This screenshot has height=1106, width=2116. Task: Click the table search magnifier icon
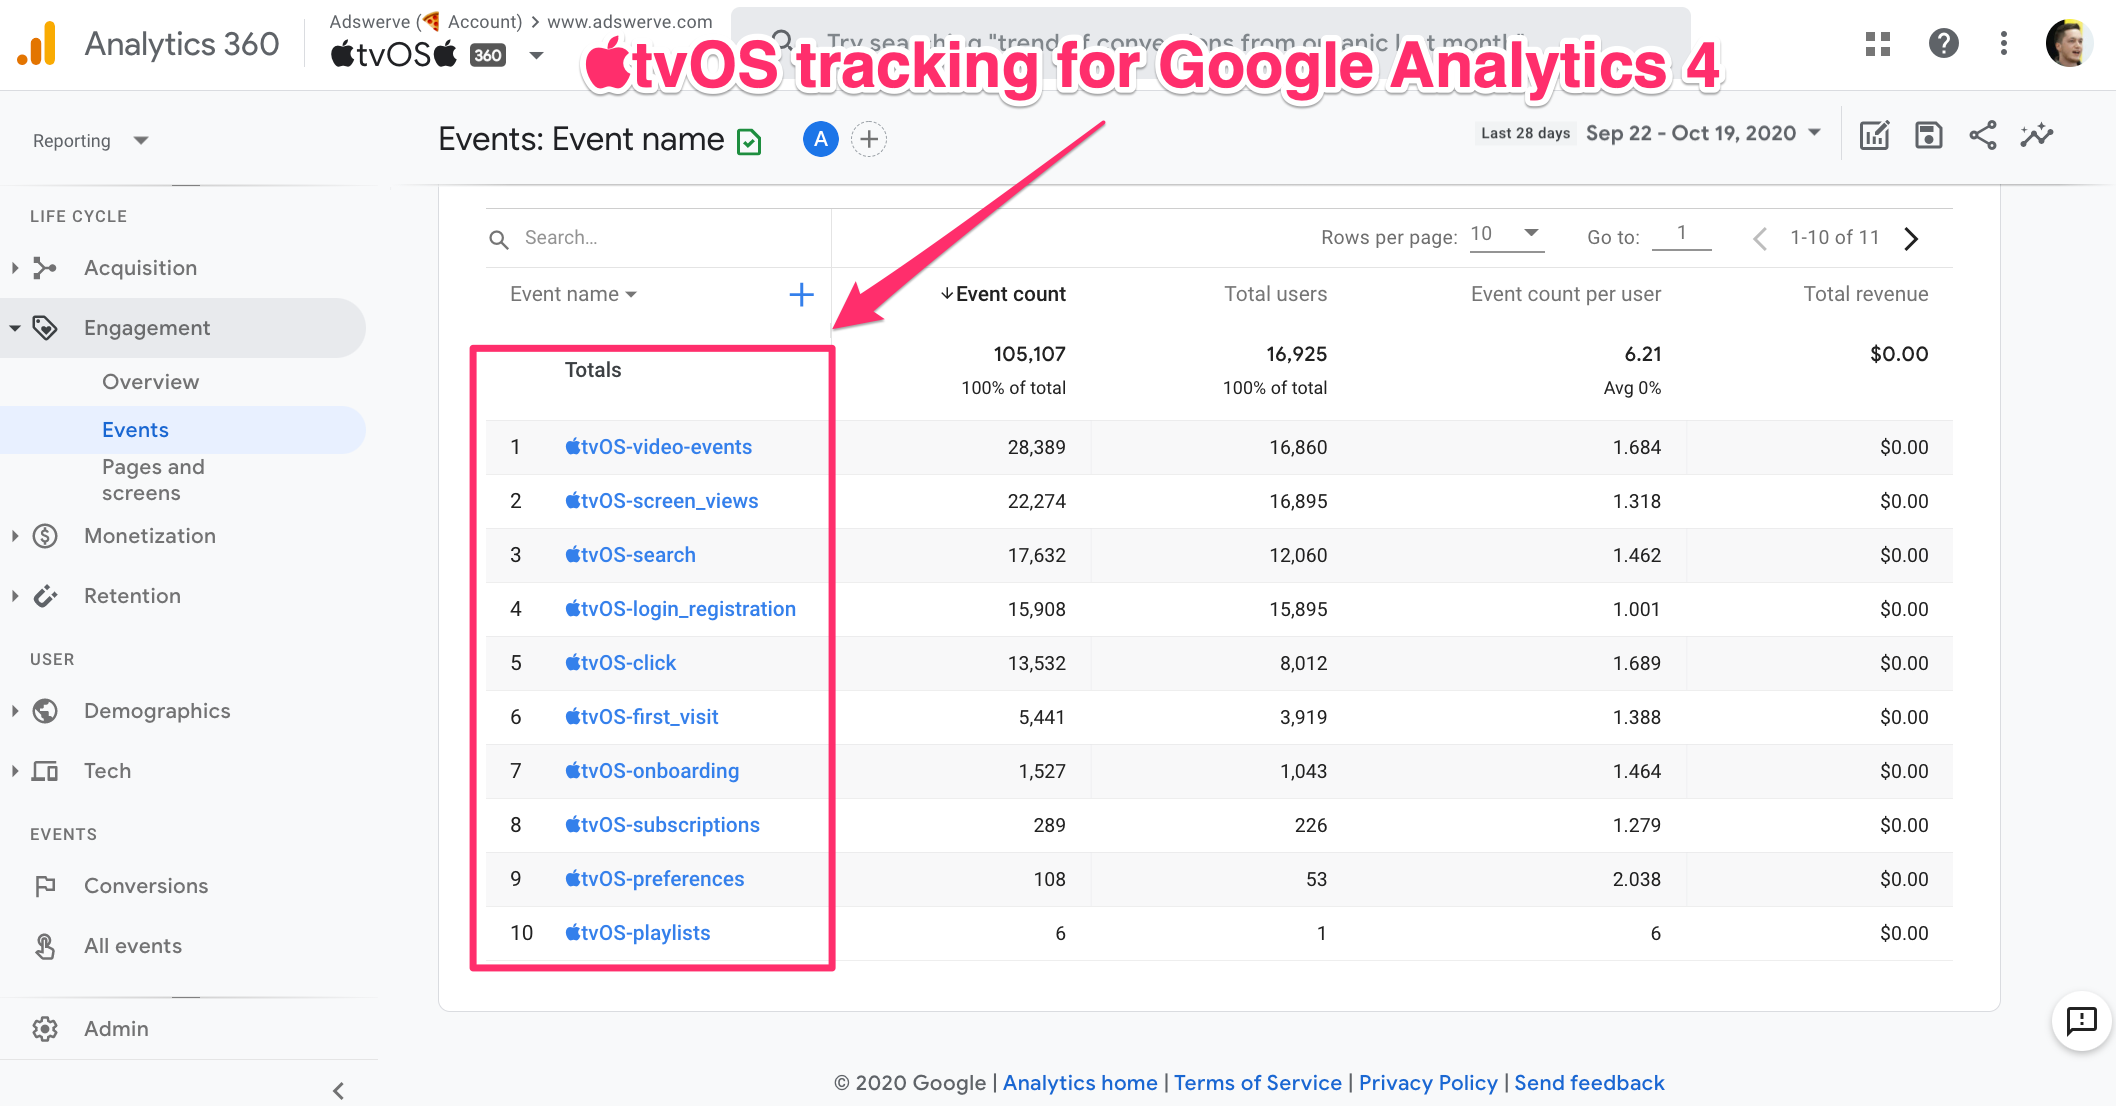click(499, 239)
